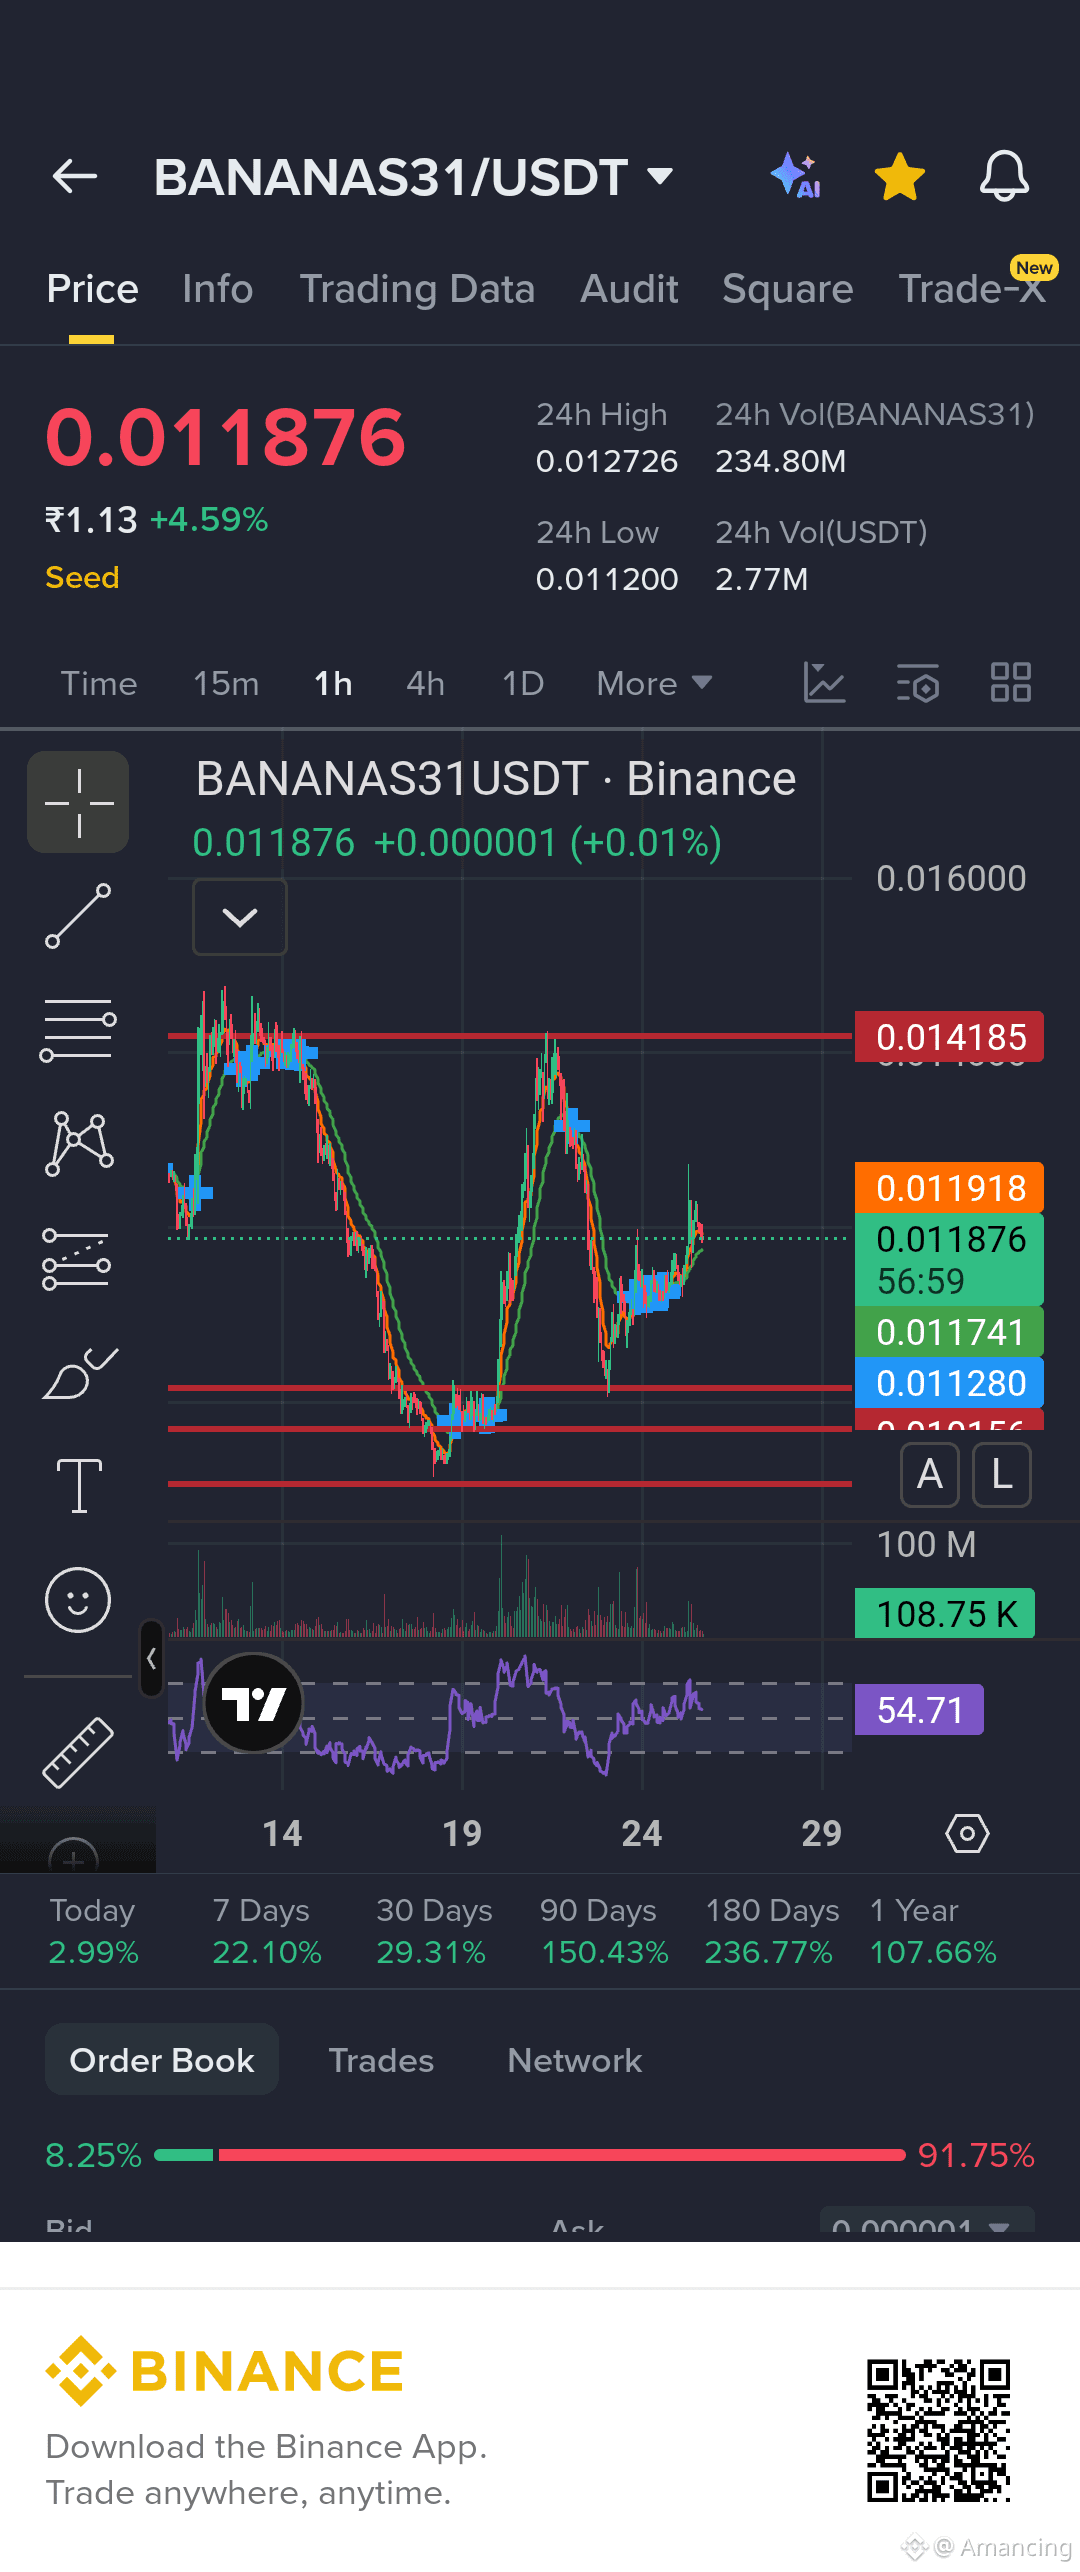Screen dimensions: 1080x2572
Task: Click the 0.011918 orange price label
Action: (x=949, y=1188)
